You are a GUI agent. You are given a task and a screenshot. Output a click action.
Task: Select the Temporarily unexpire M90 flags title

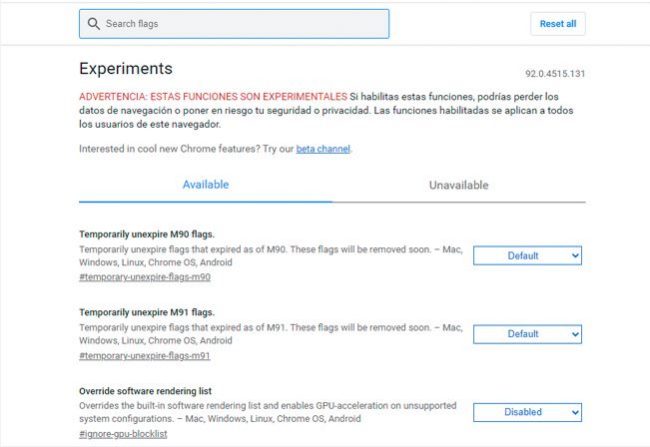click(x=147, y=234)
